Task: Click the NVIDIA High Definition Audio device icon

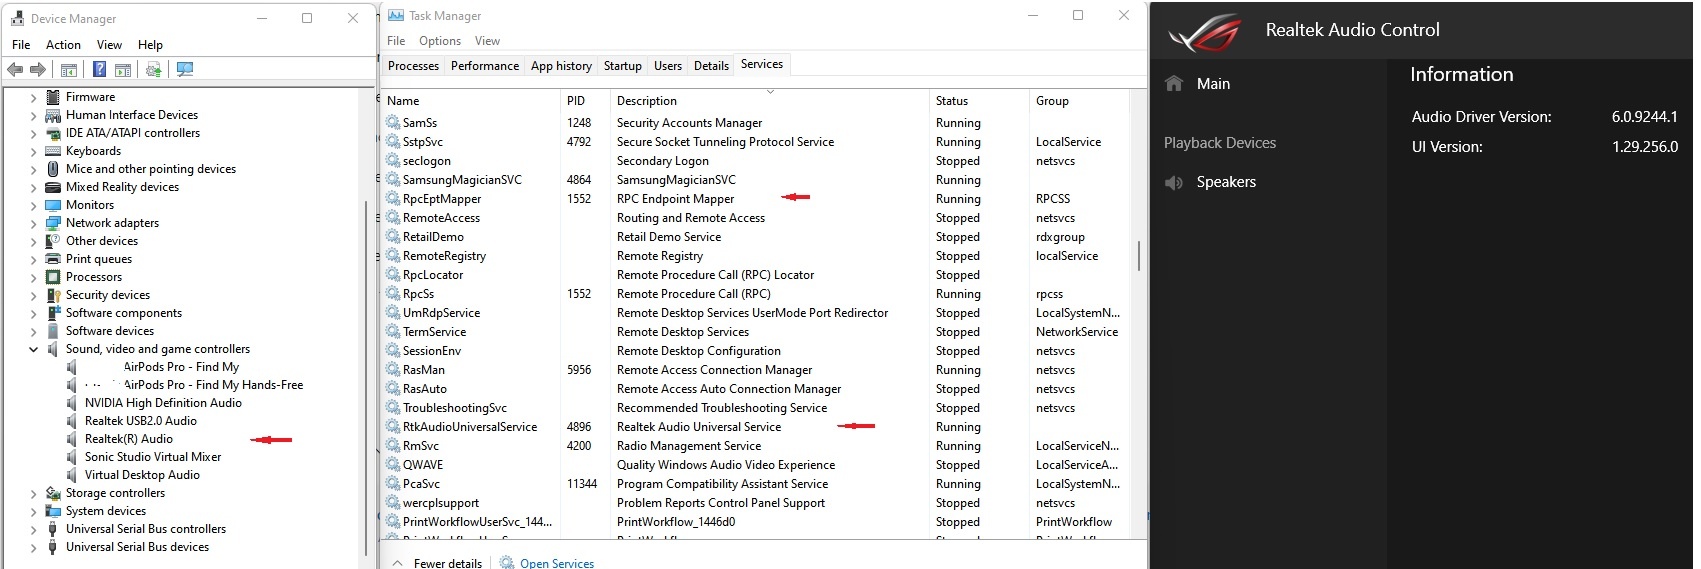Action: point(72,403)
